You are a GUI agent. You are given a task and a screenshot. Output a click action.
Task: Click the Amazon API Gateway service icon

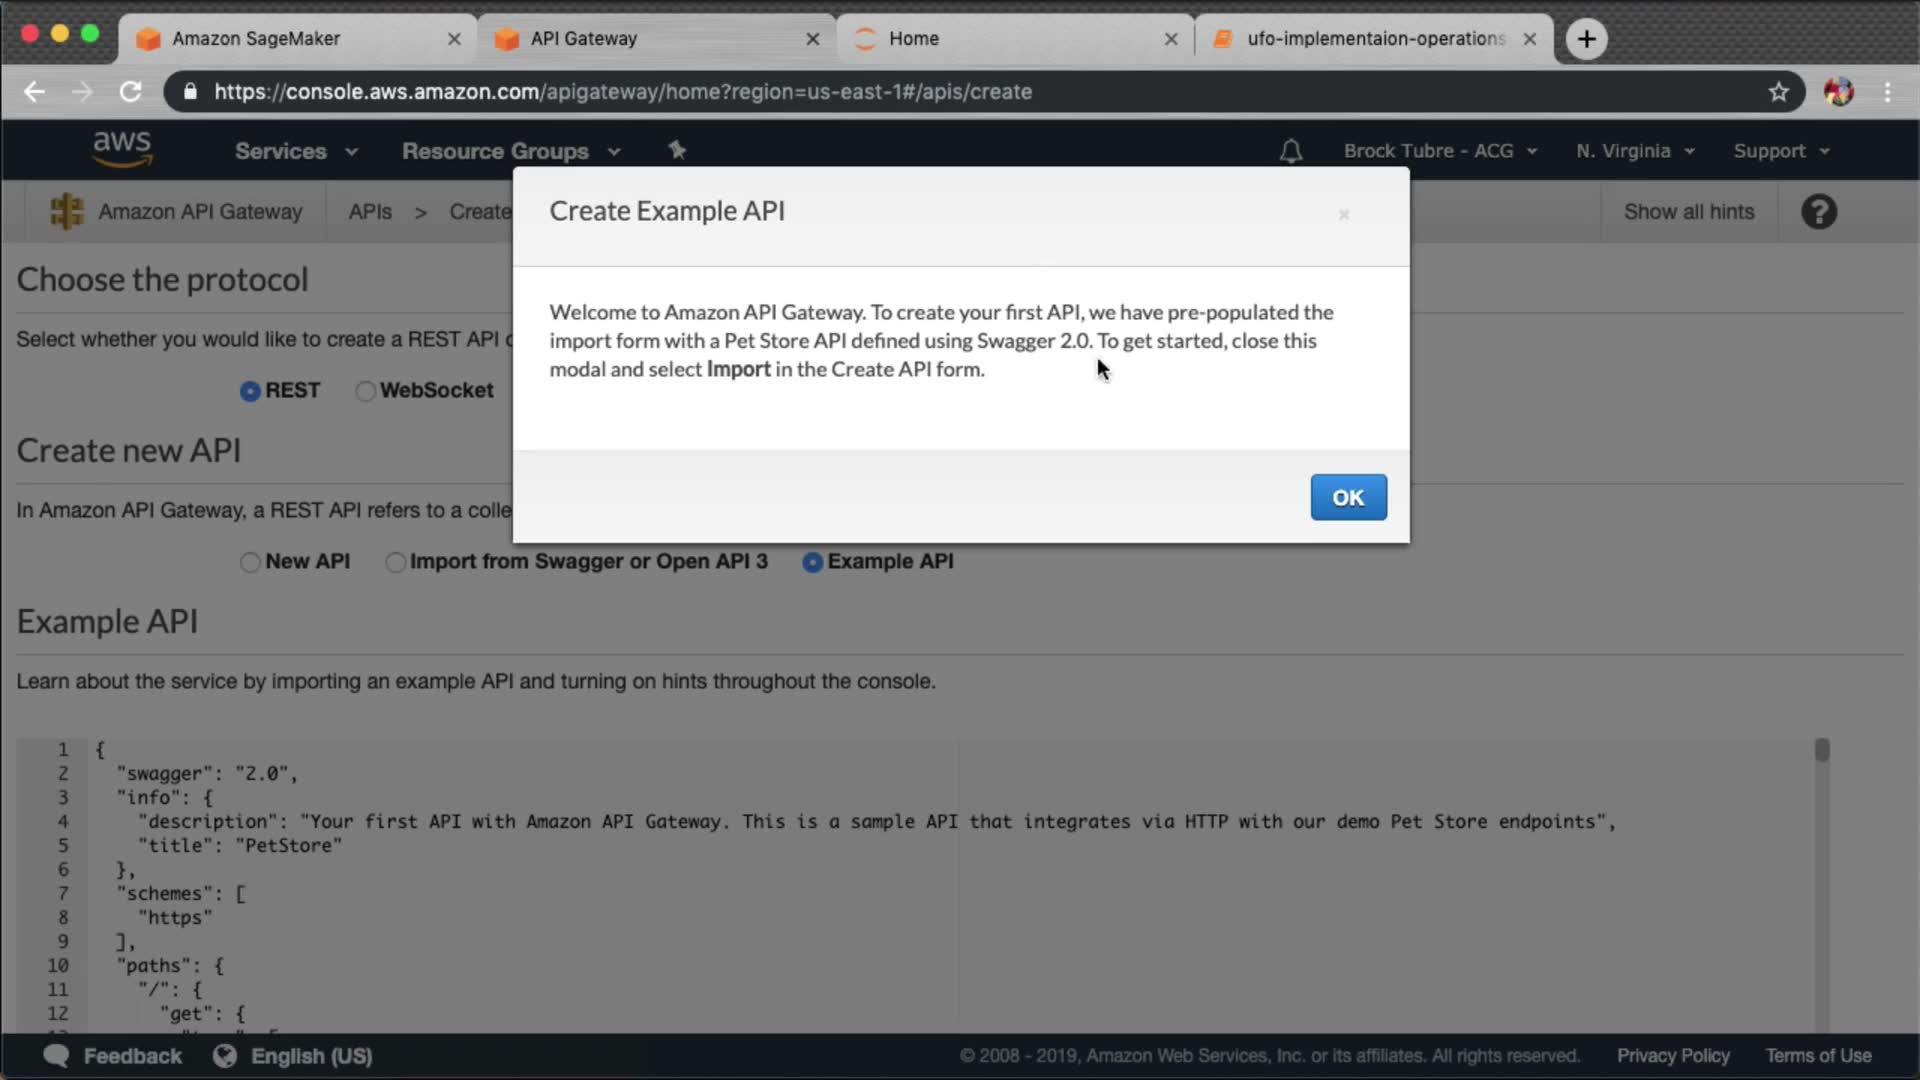pyautogui.click(x=67, y=212)
